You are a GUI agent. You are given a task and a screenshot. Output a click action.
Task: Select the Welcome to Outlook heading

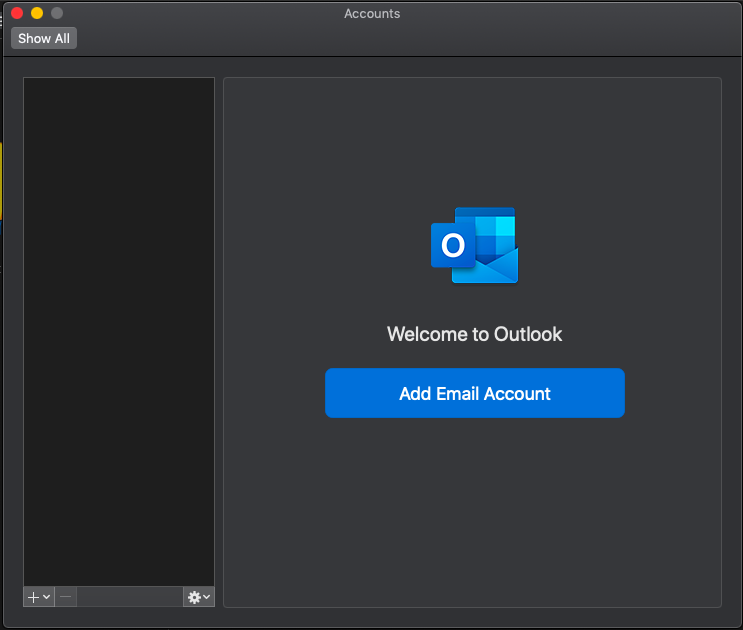(x=474, y=334)
